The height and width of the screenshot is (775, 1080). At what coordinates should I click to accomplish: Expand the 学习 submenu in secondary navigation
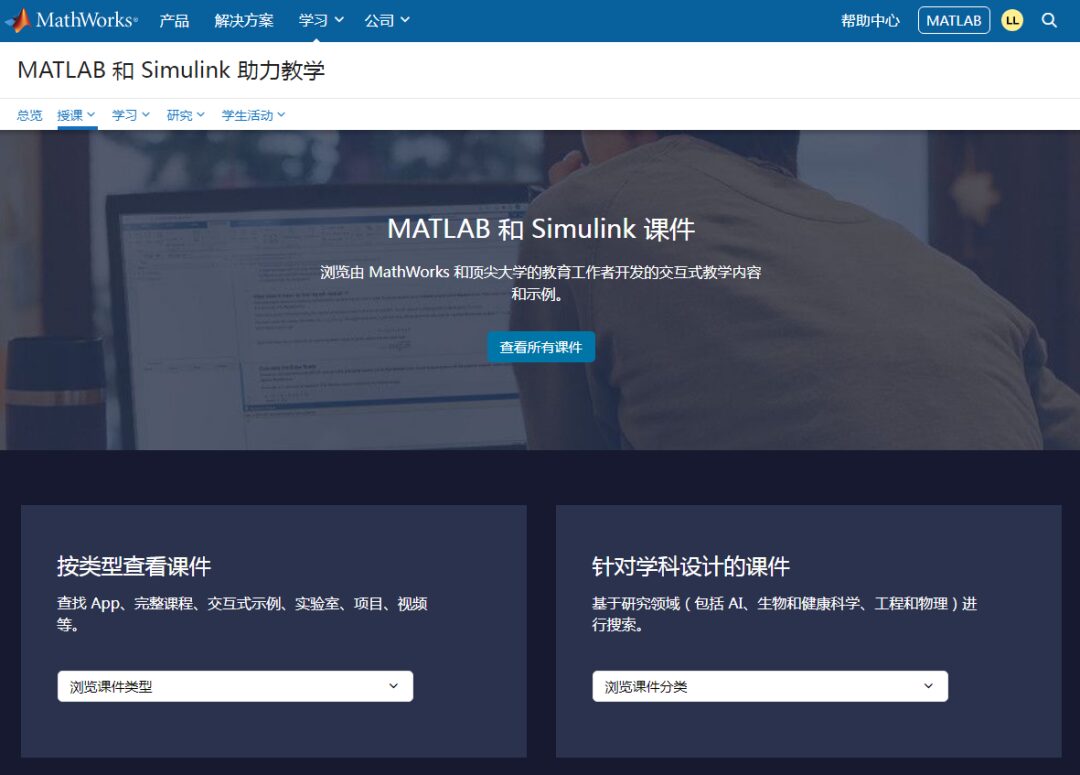[x=131, y=115]
